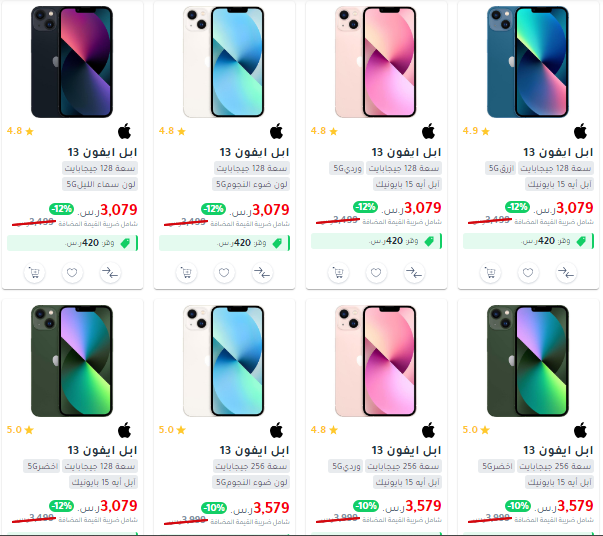The width and height of the screenshot is (603, 536).
Task: Click -10% discount badge on pink 256GB
Action: pyautogui.click(x=366, y=506)
